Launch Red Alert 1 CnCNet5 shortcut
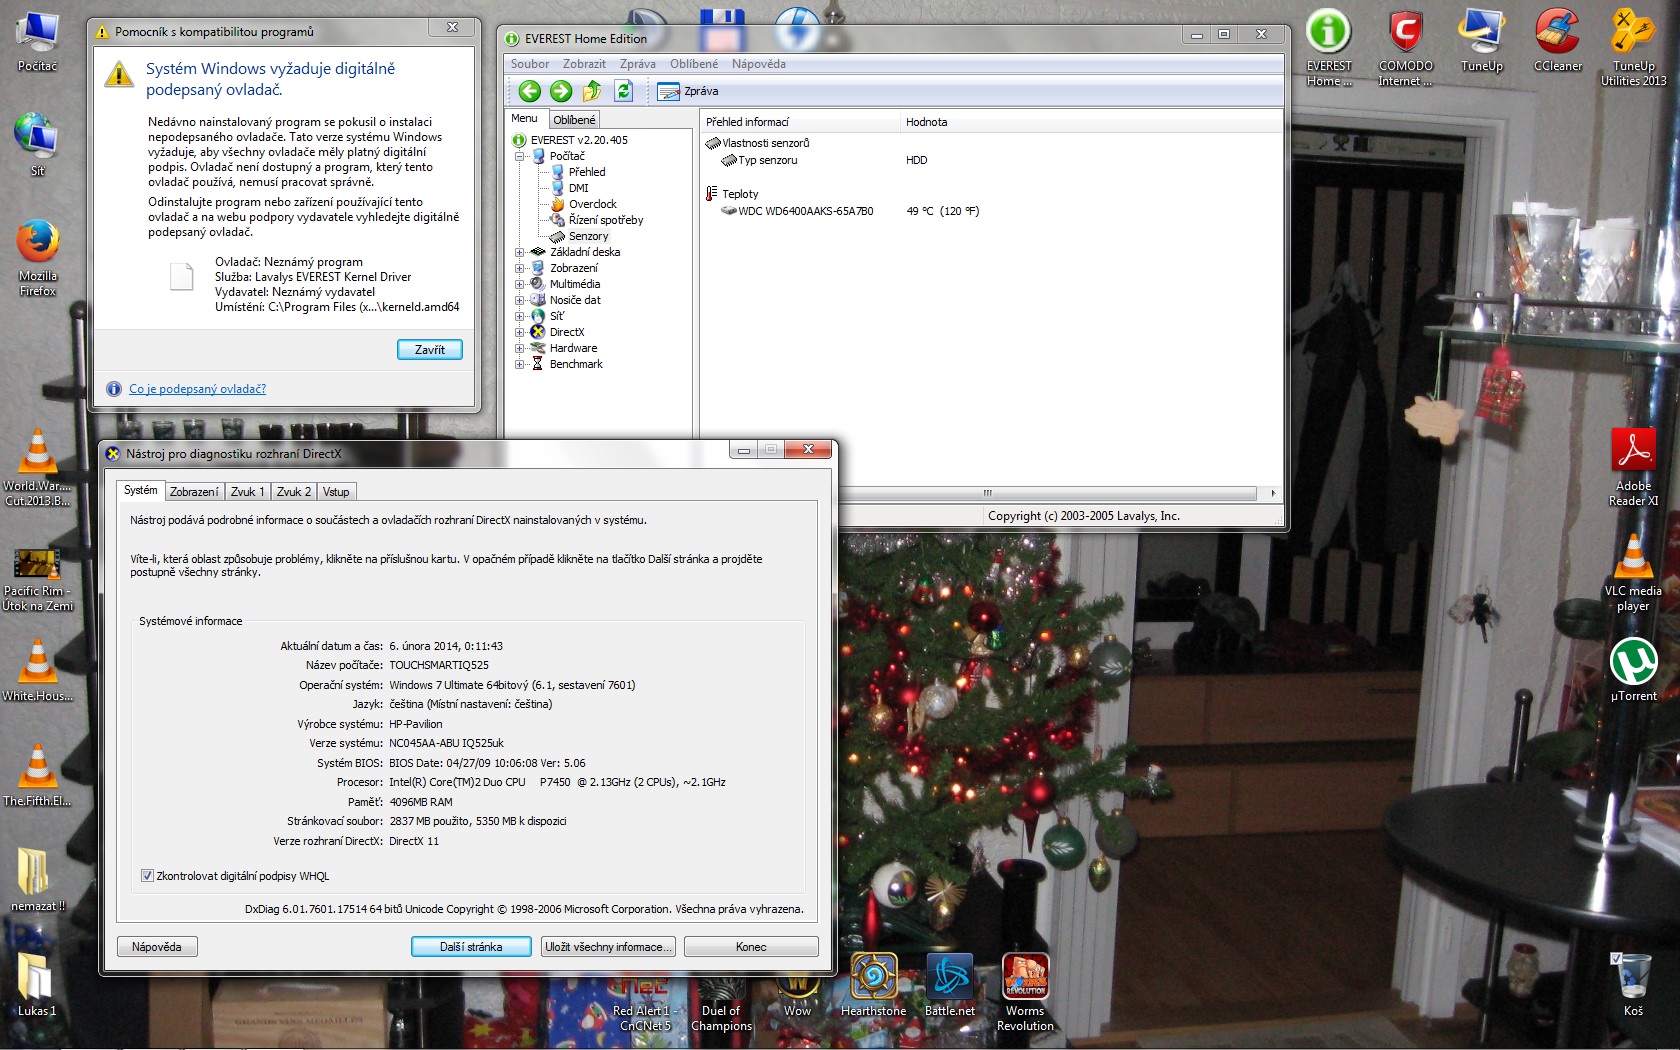Image resolution: width=1680 pixels, height=1050 pixels. pyautogui.click(x=645, y=1005)
